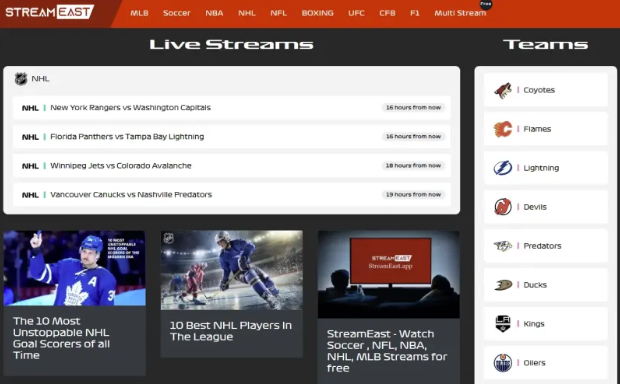The height and width of the screenshot is (384, 620).
Task: Click the Teams heading
Action: coord(546,44)
